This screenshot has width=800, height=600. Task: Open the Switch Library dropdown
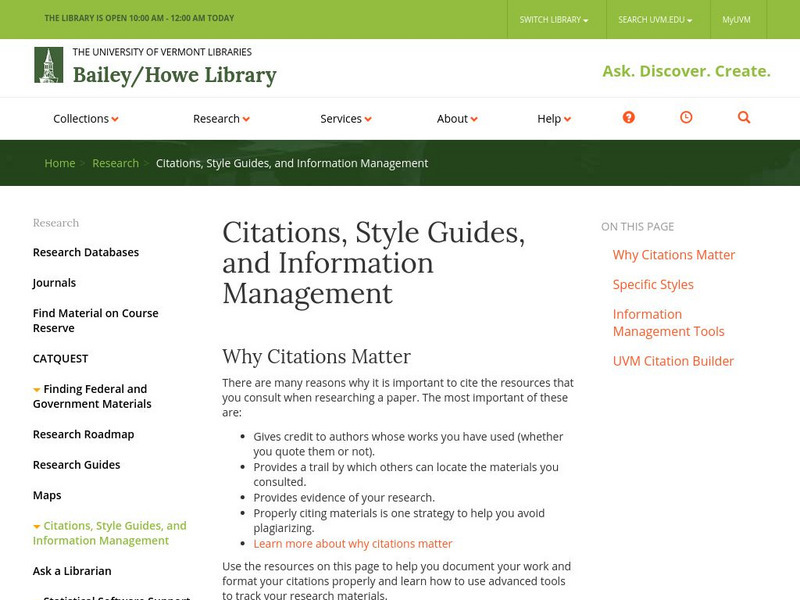(x=554, y=19)
